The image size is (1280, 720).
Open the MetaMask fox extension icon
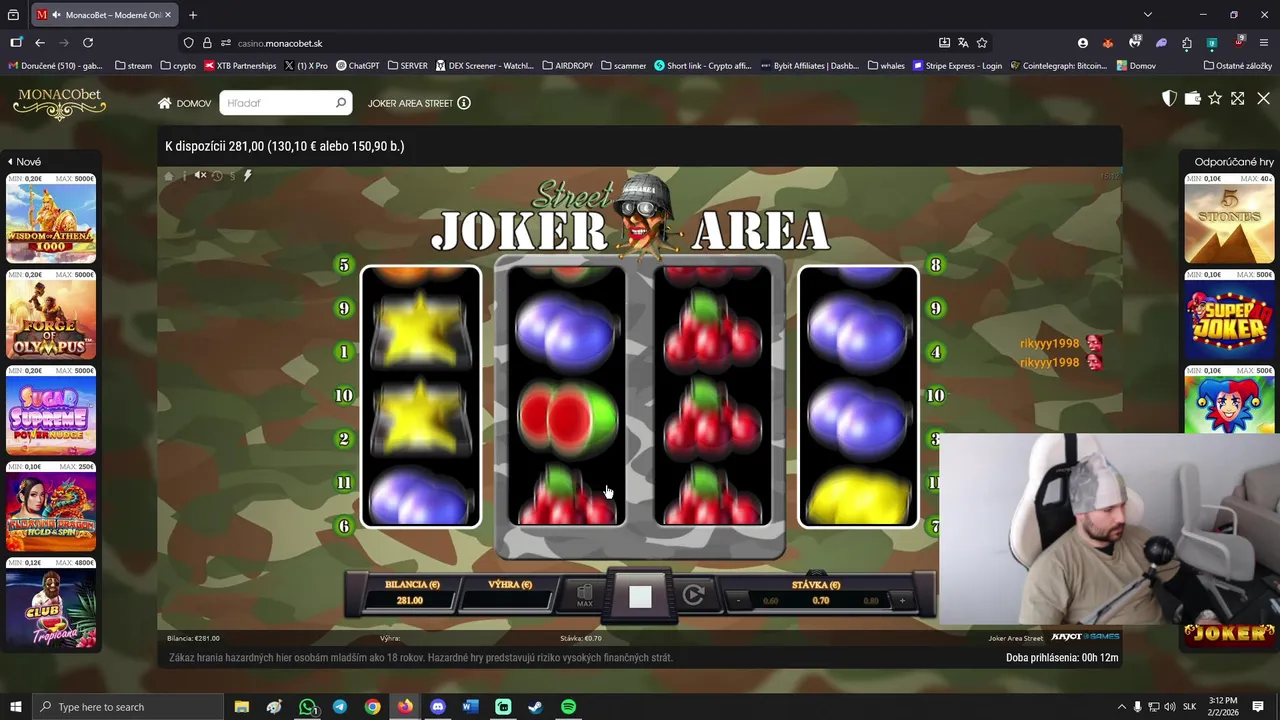click(x=1108, y=43)
